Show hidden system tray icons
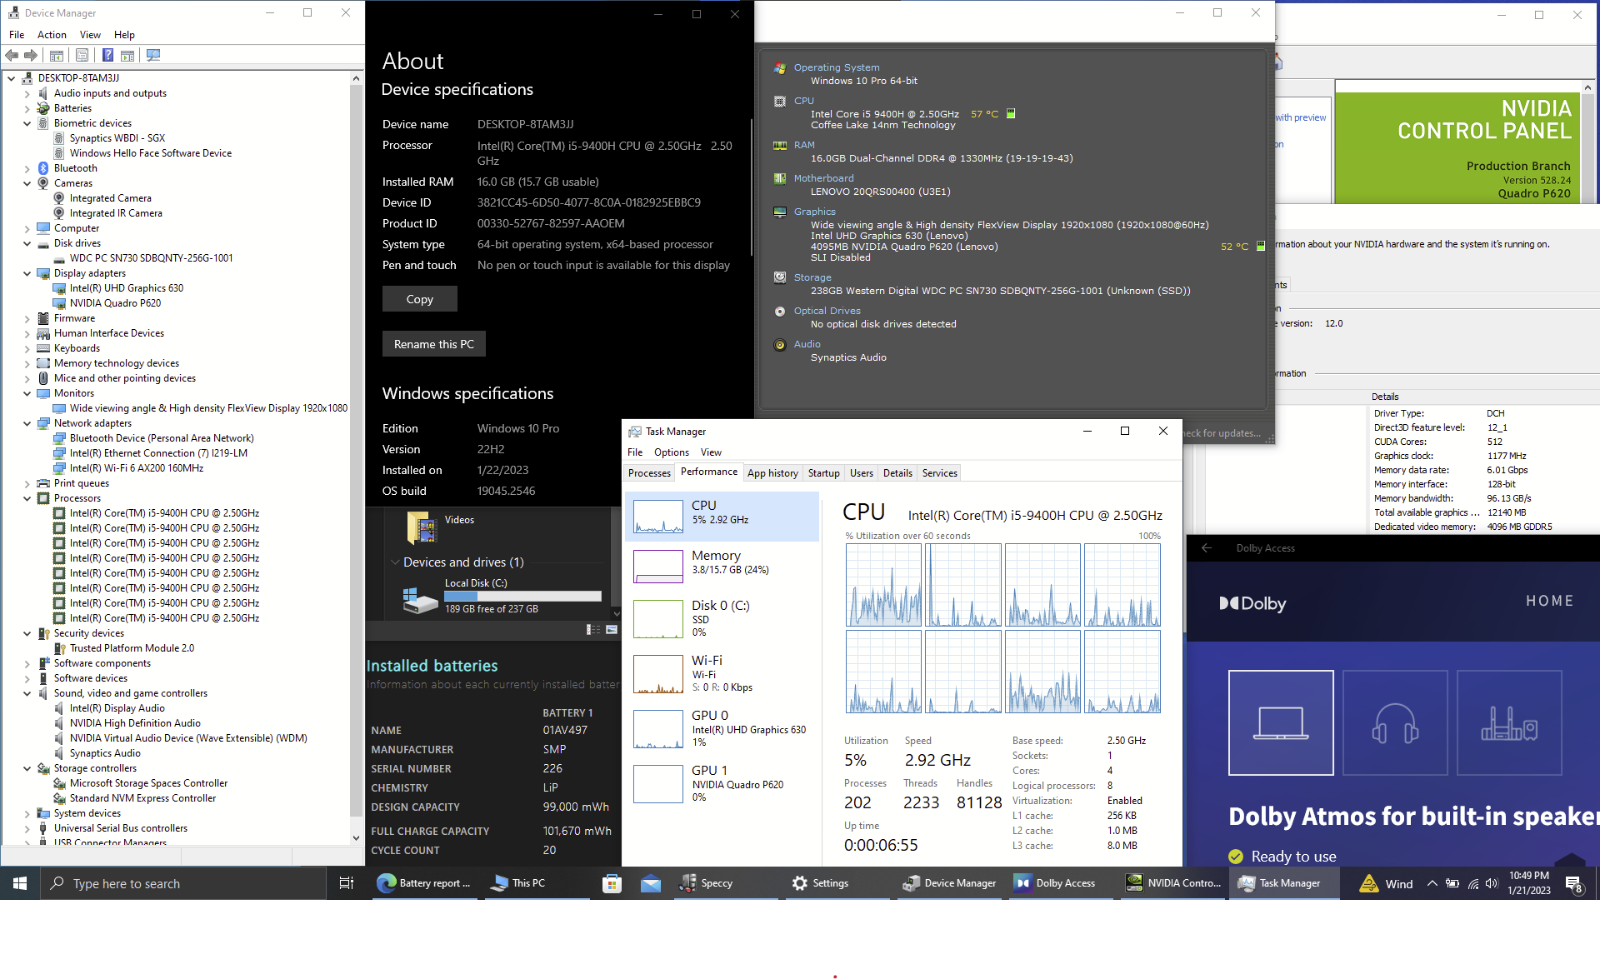 (1432, 883)
